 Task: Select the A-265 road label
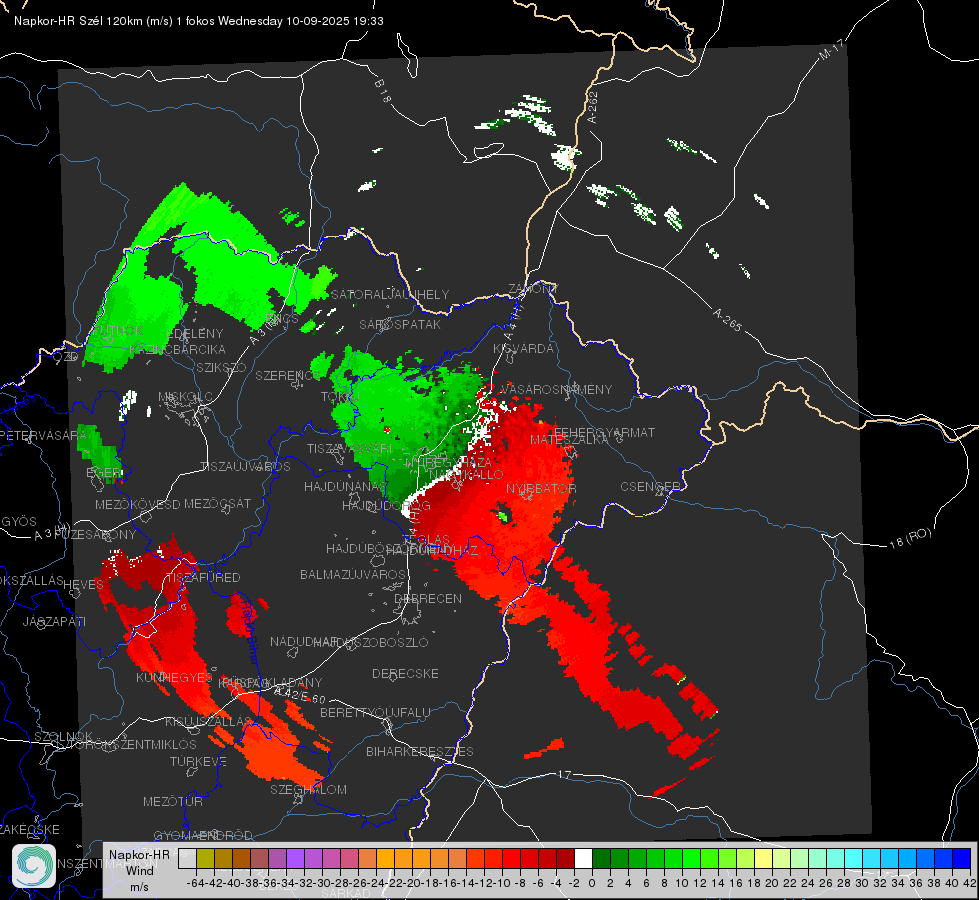coord(727,319)
